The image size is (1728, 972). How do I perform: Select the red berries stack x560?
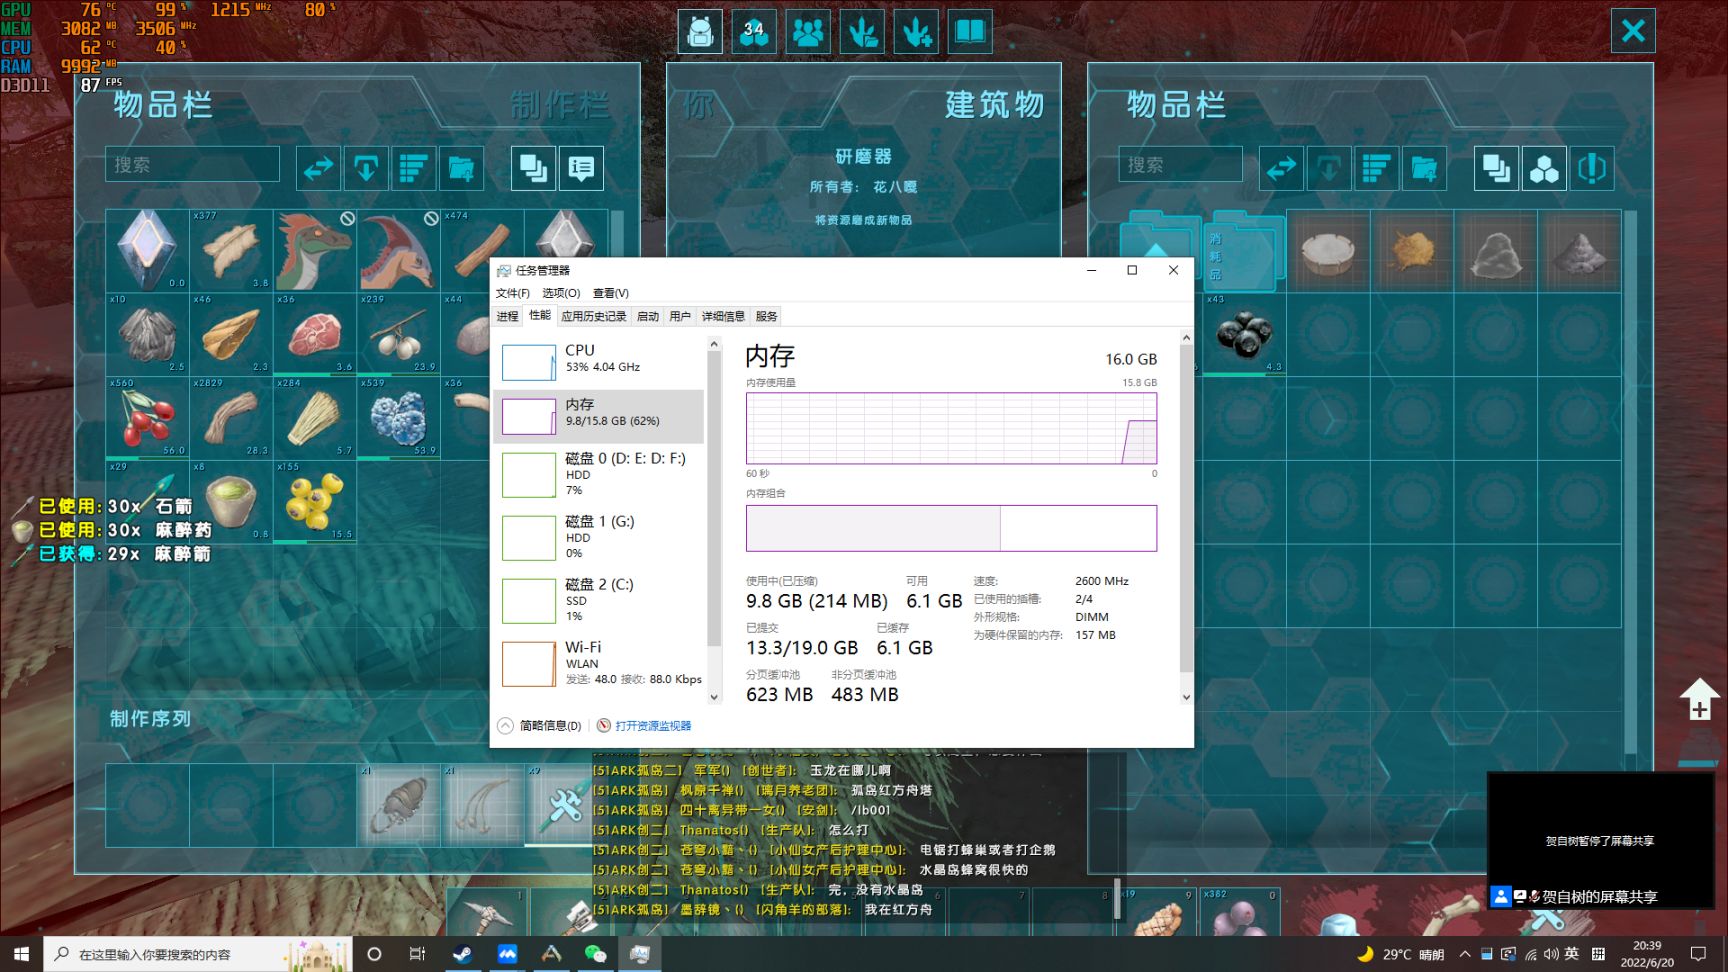point(148,418)
